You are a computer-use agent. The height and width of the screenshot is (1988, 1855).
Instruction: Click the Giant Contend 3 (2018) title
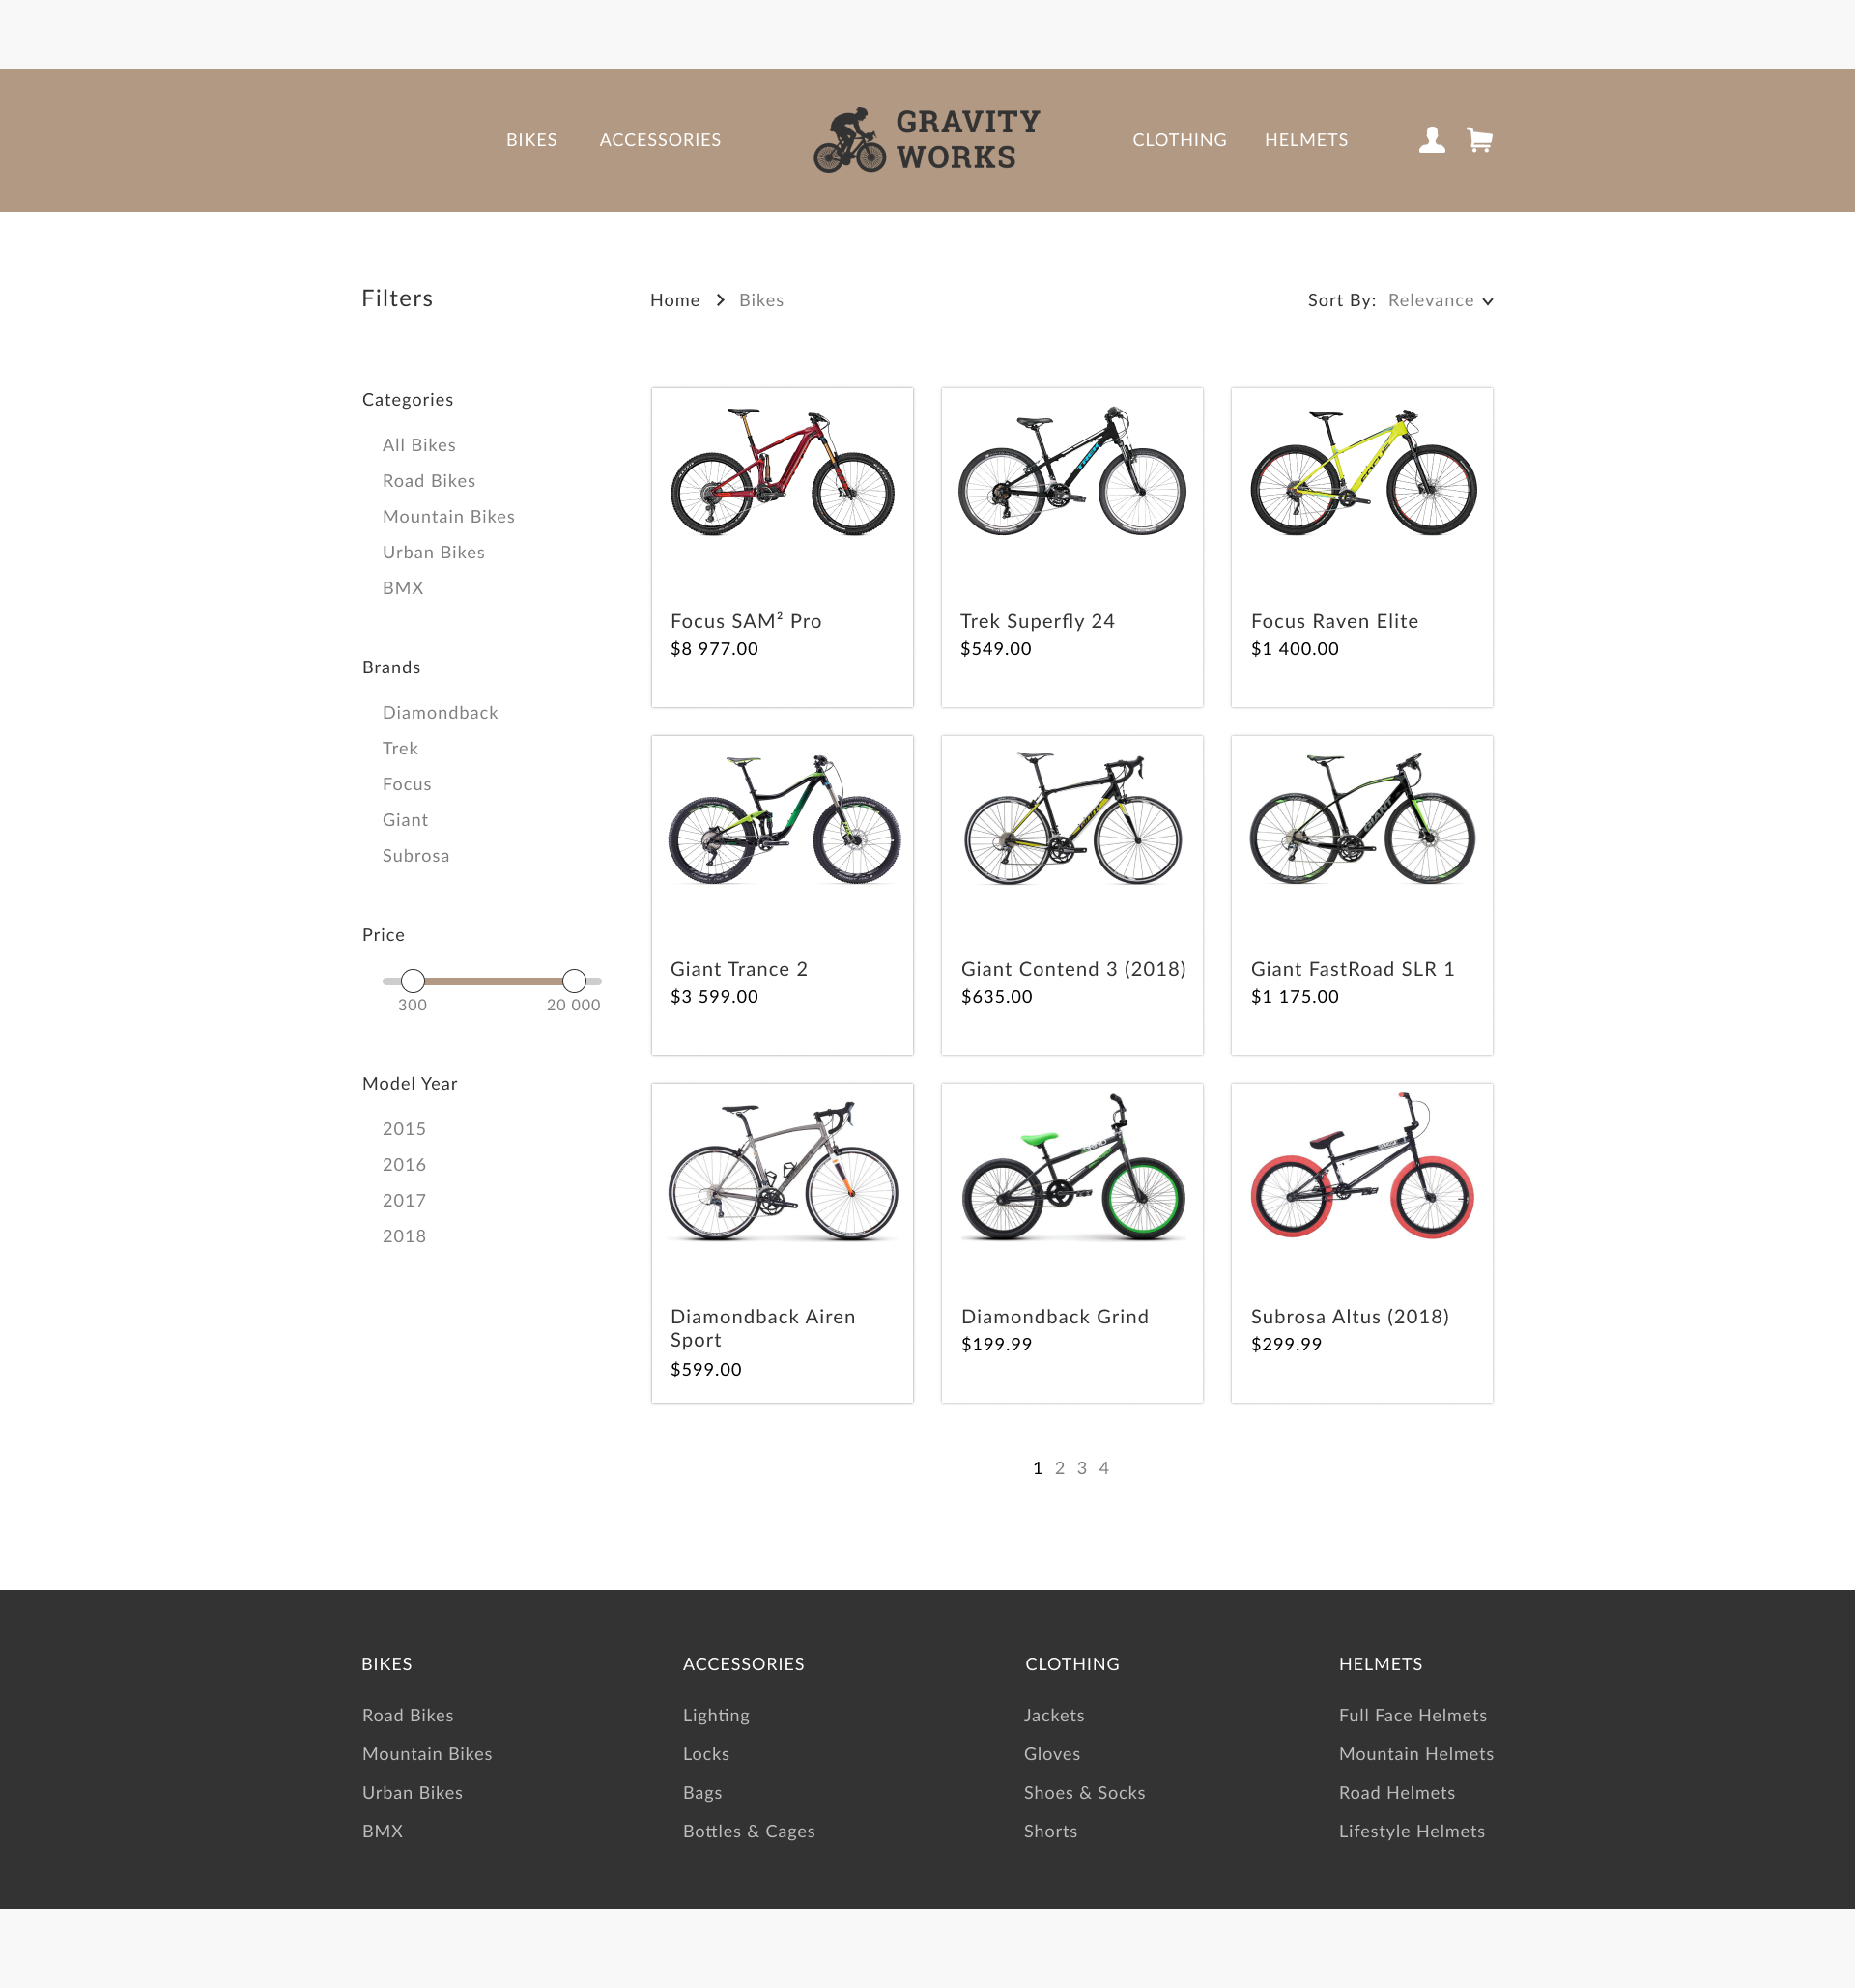(1073, 969)
